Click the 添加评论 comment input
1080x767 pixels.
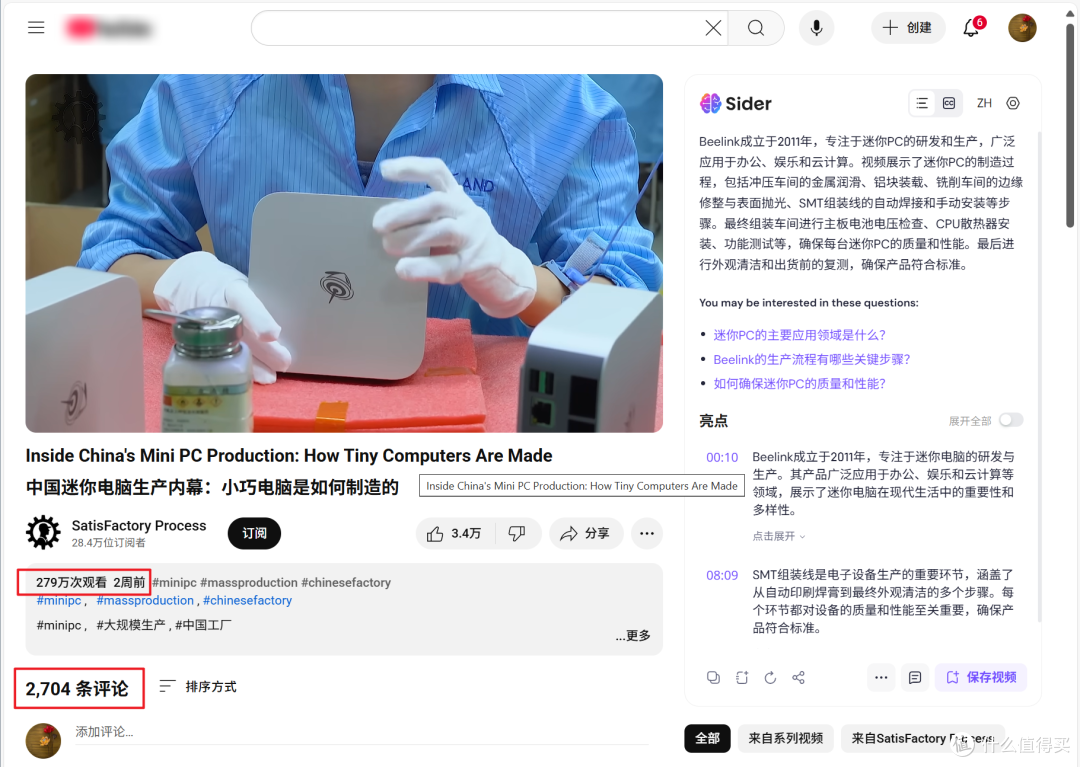pos(362,732)
